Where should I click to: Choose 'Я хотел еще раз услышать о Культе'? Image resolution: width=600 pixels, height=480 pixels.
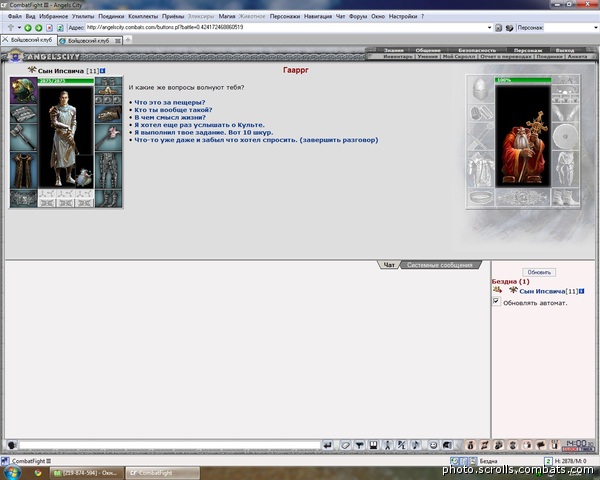click(x=199, y=125)
